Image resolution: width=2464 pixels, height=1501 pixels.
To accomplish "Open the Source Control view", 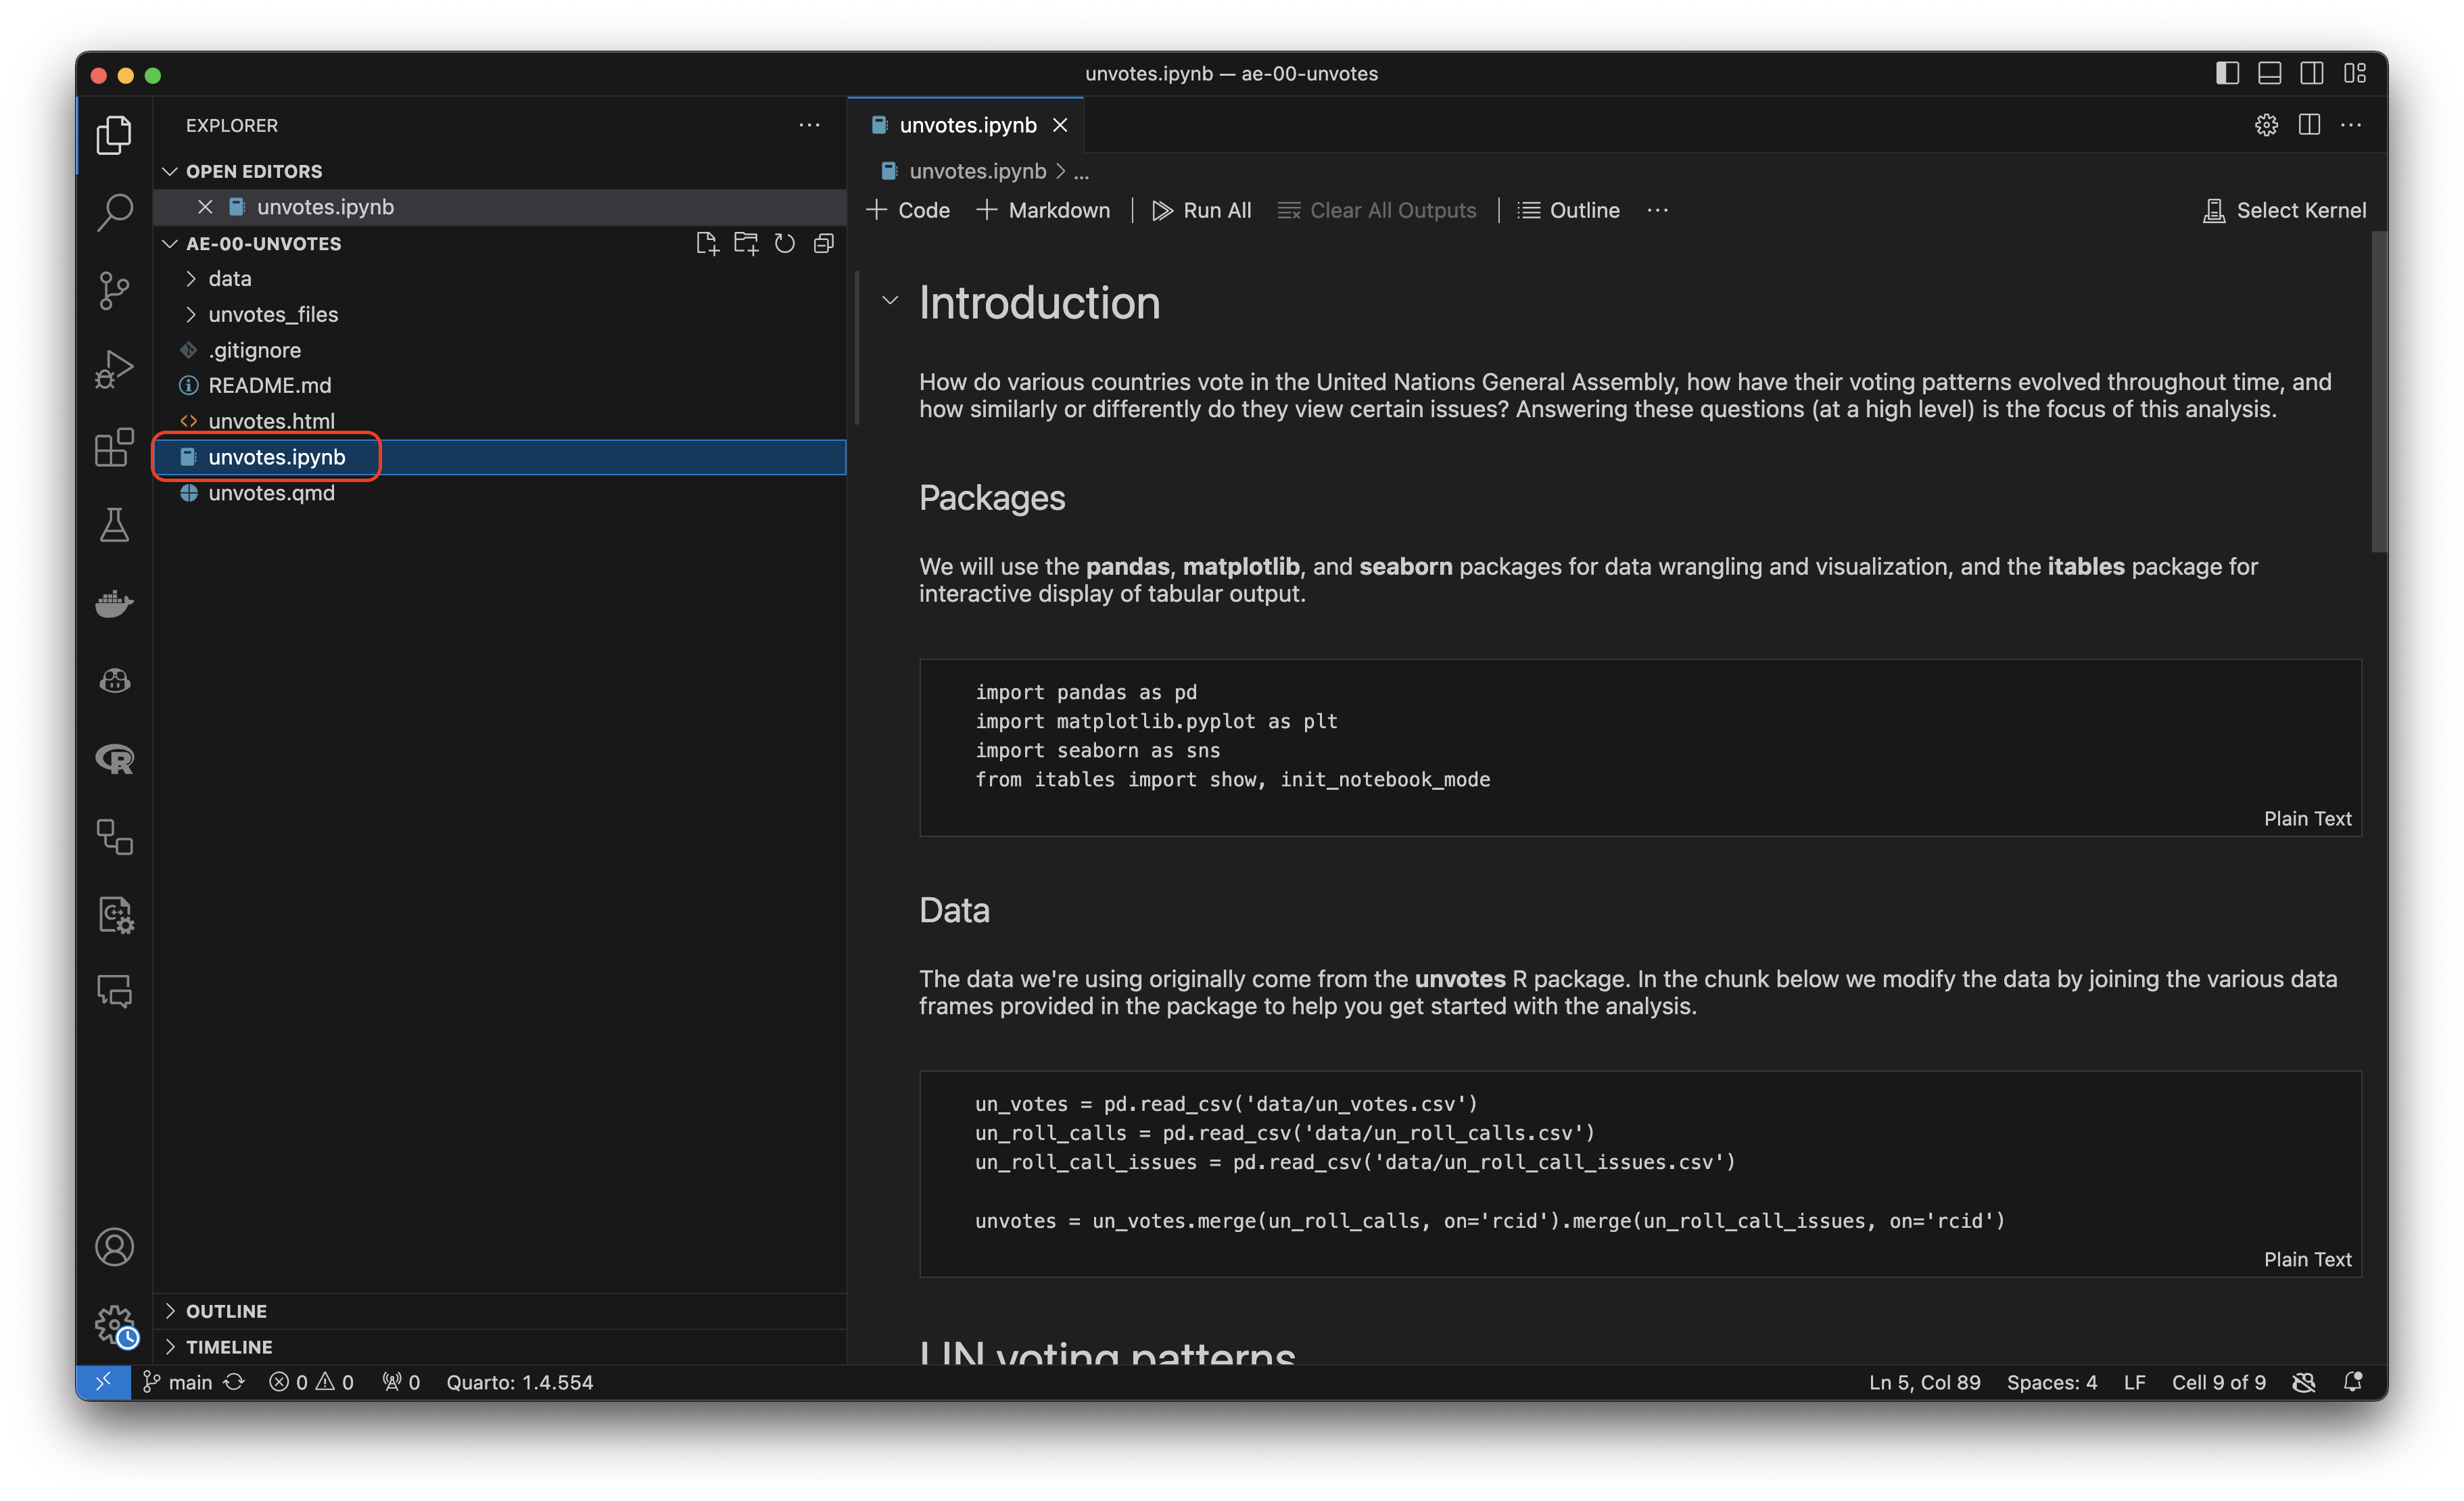I will point(114,291).
